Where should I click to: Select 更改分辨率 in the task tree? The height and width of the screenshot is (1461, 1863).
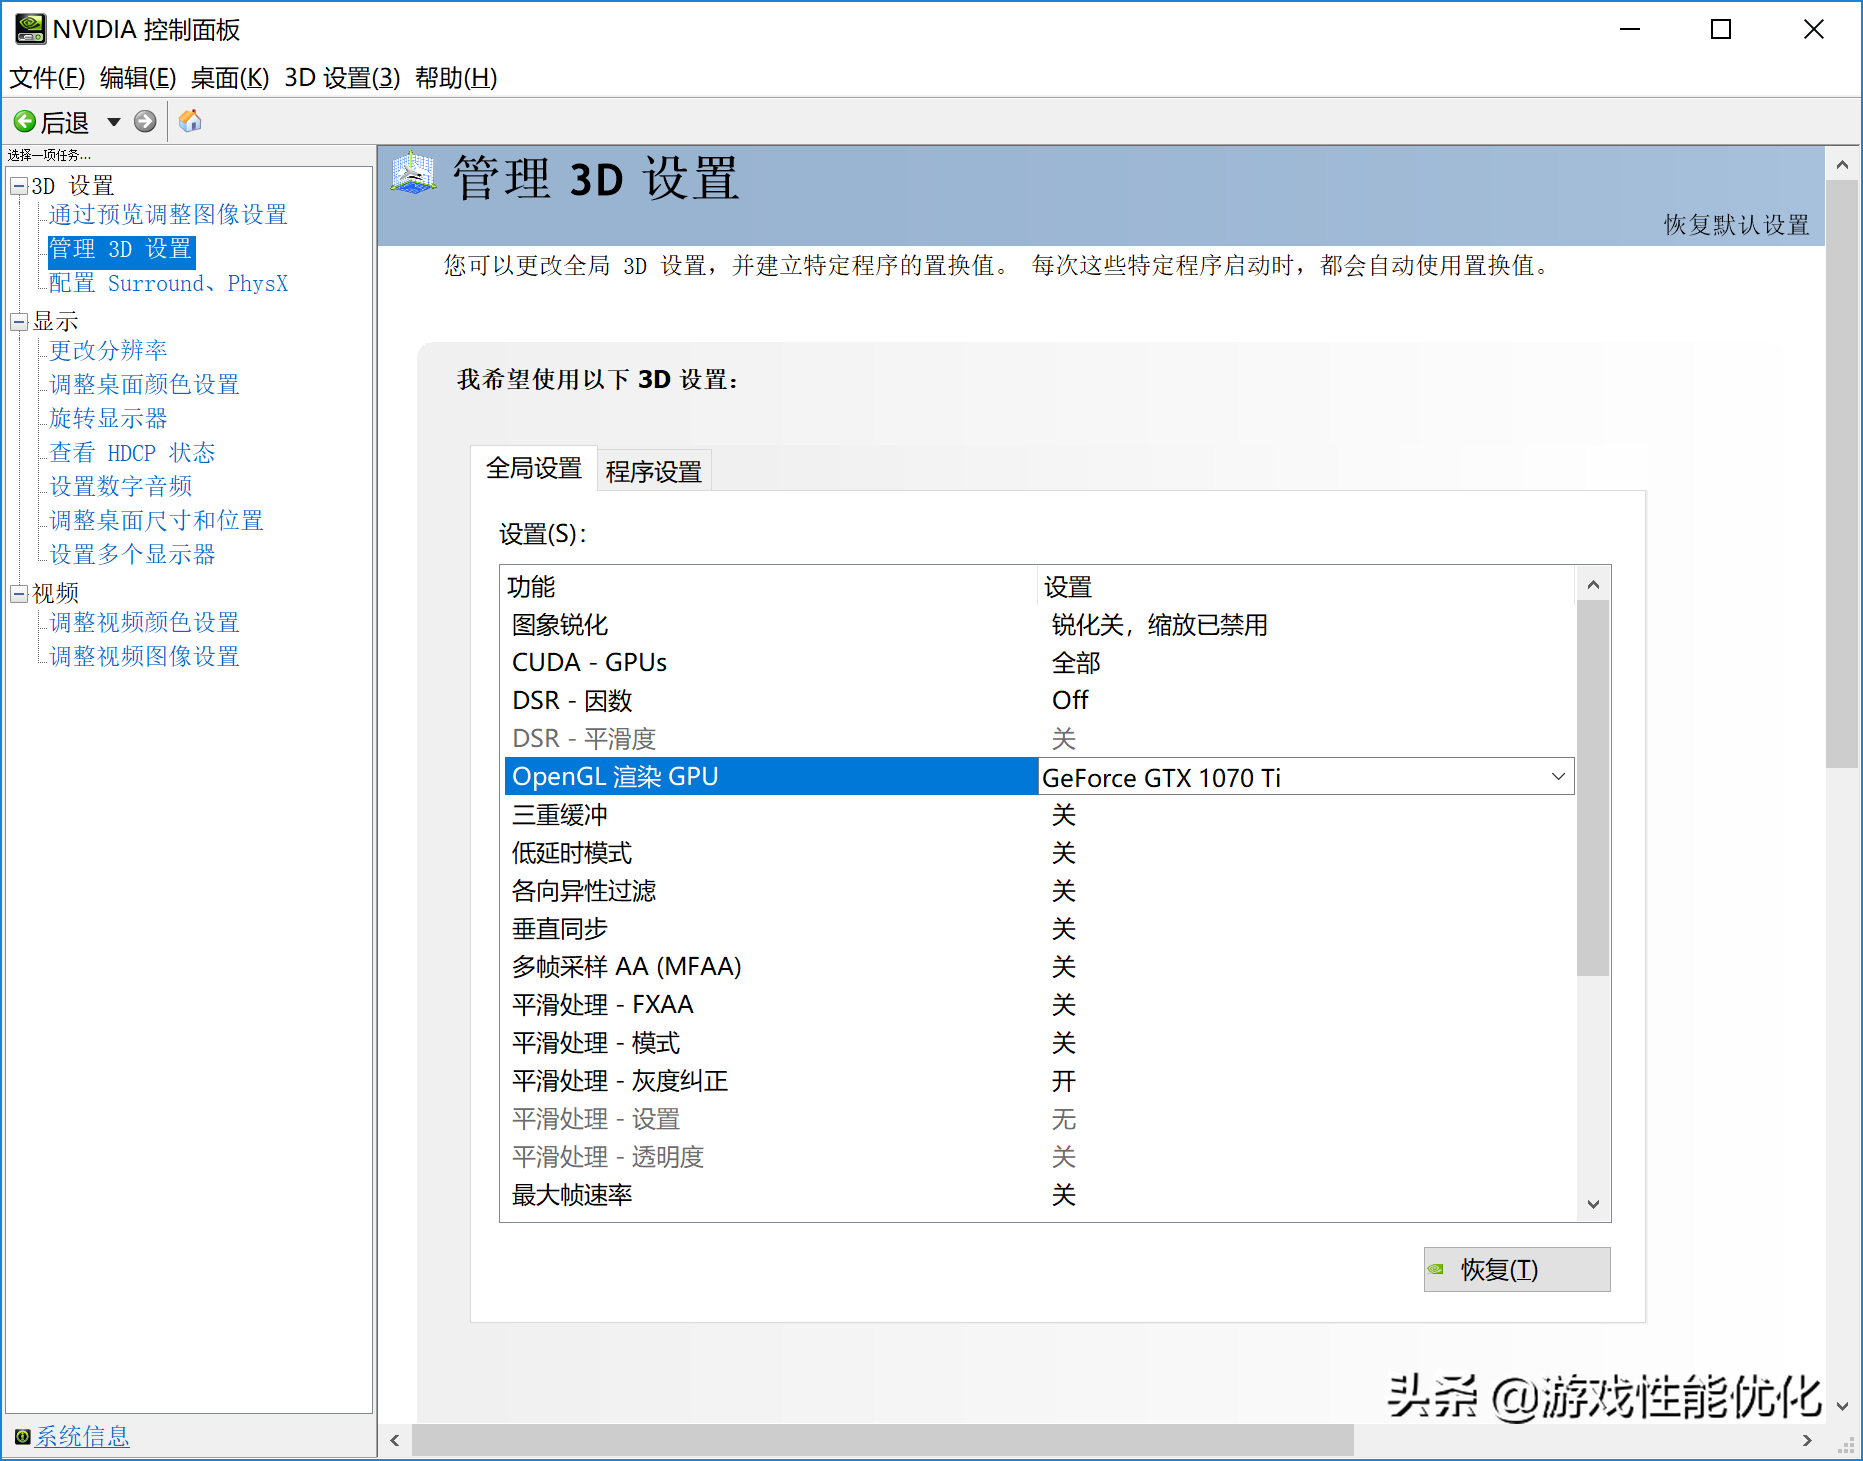click(108, 351)
